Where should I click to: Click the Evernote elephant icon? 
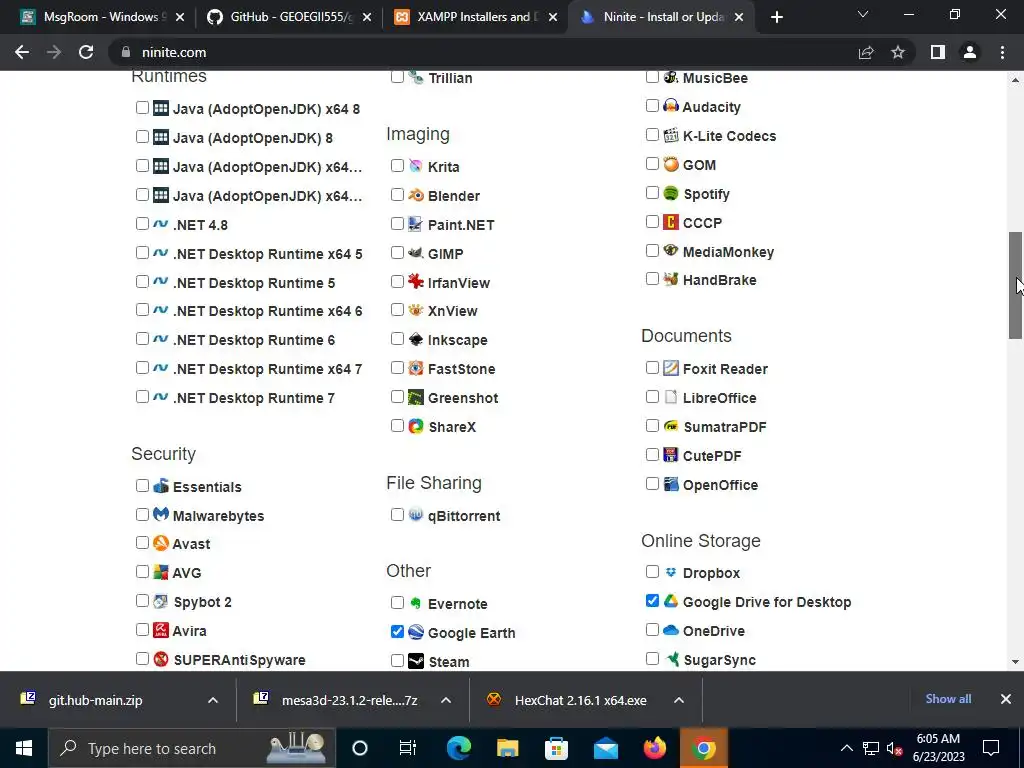click(415, 603)
